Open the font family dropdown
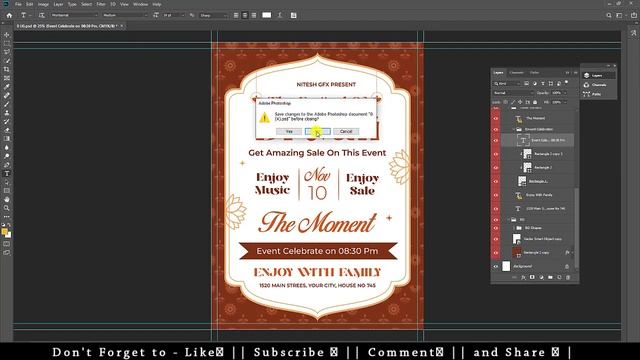 tap(74, 15)
